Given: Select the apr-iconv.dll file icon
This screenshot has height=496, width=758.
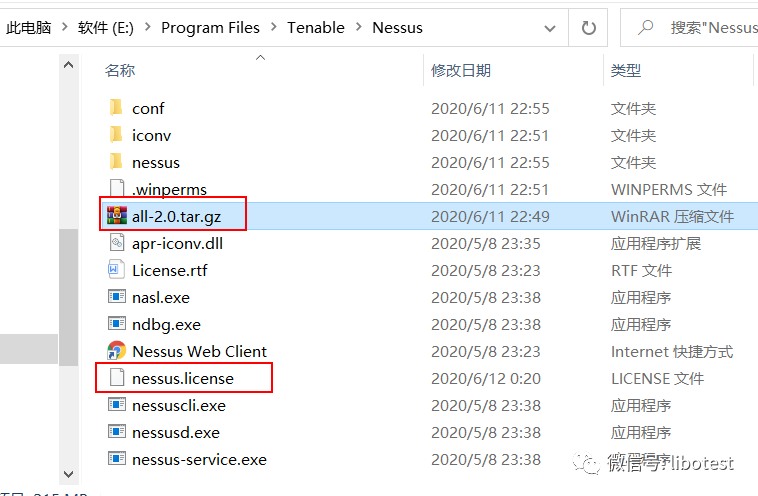Looking at the screenshot, I should (x=117, y=242).
